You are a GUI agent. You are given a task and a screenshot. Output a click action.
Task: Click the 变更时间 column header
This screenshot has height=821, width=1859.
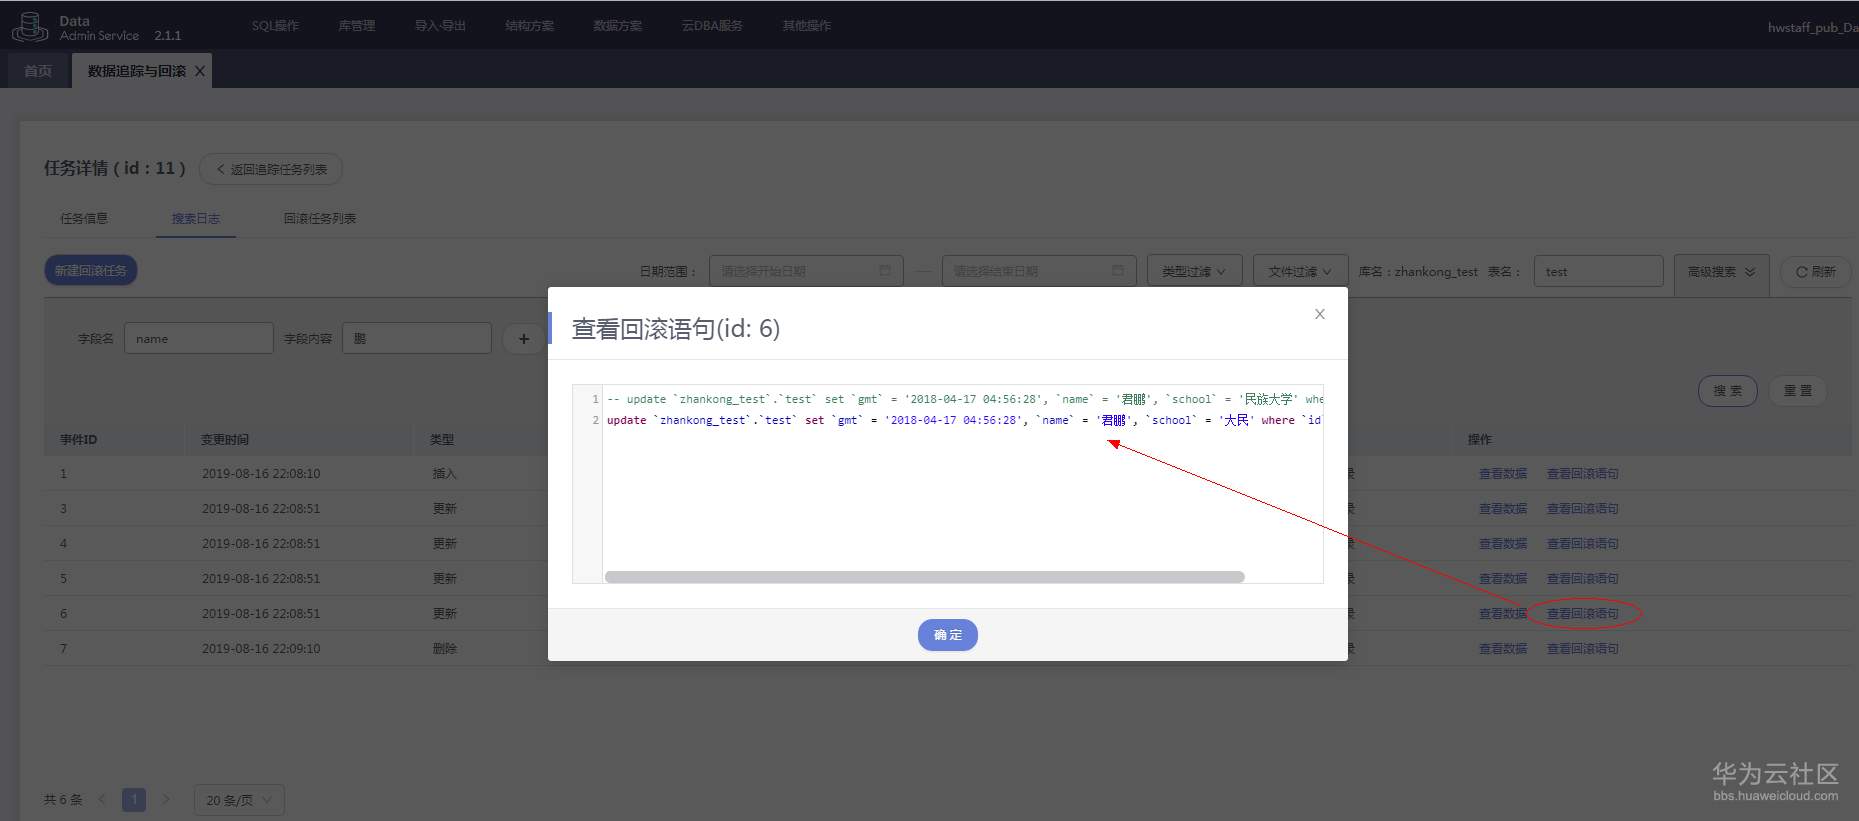pyautogui.click(x=225, y=440)
